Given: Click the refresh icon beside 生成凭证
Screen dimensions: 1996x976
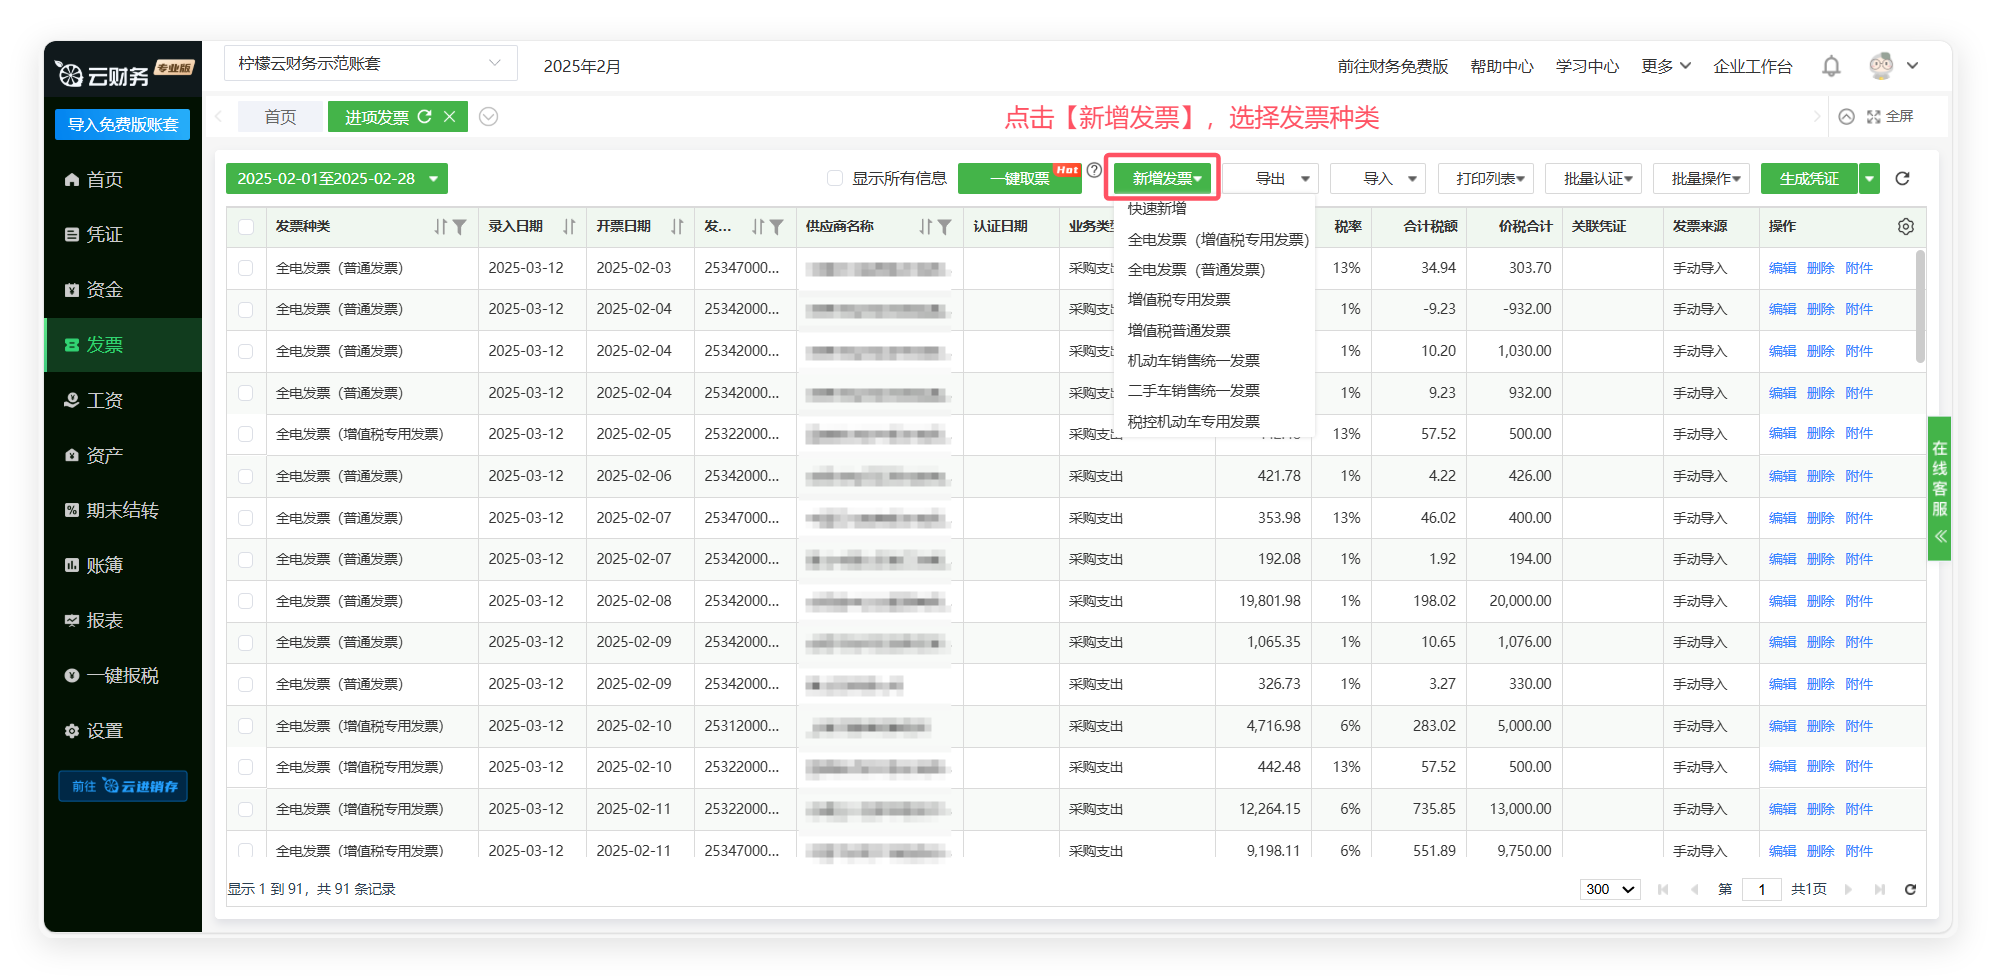Looking at the screenshot, I should pos(1902,179).
